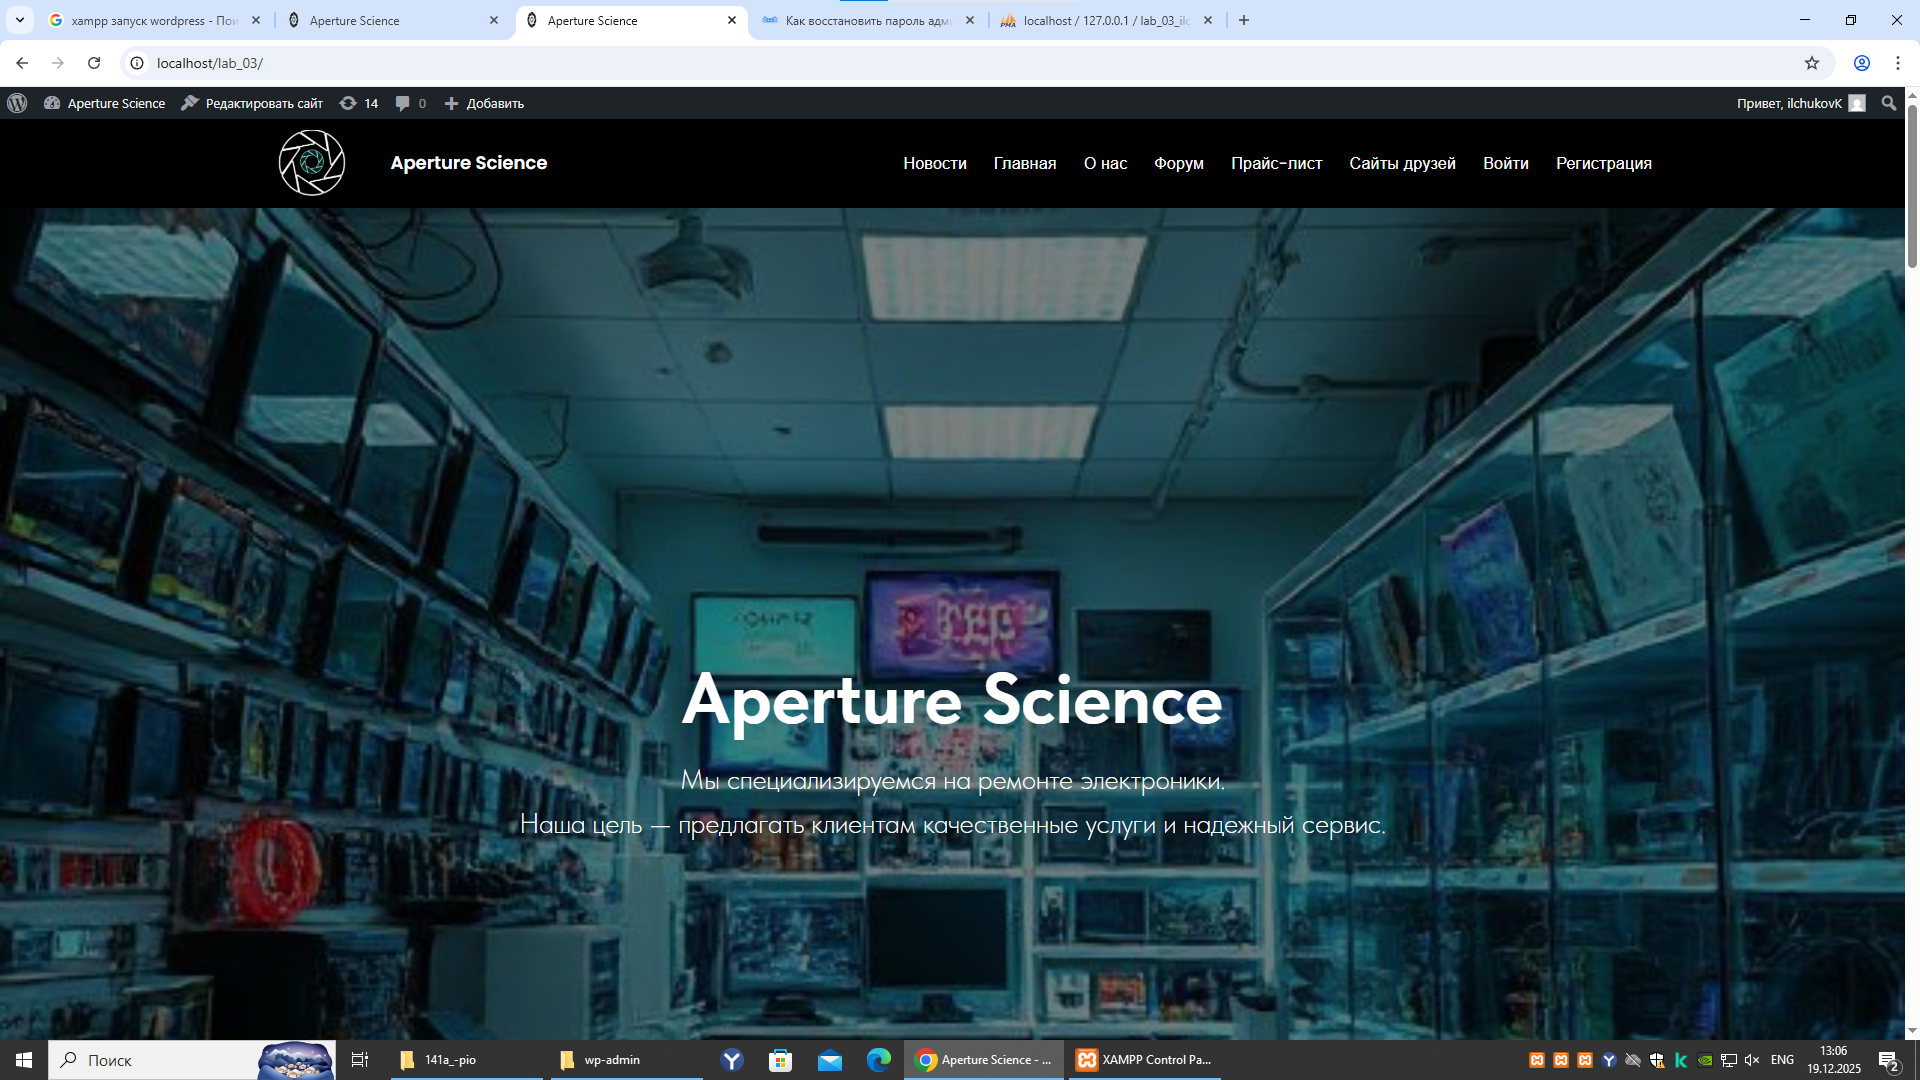Viewport: 1920px width, 1080px height.
Task: Open the Добавить menu in the admin bar
Action: pos(484,103)
